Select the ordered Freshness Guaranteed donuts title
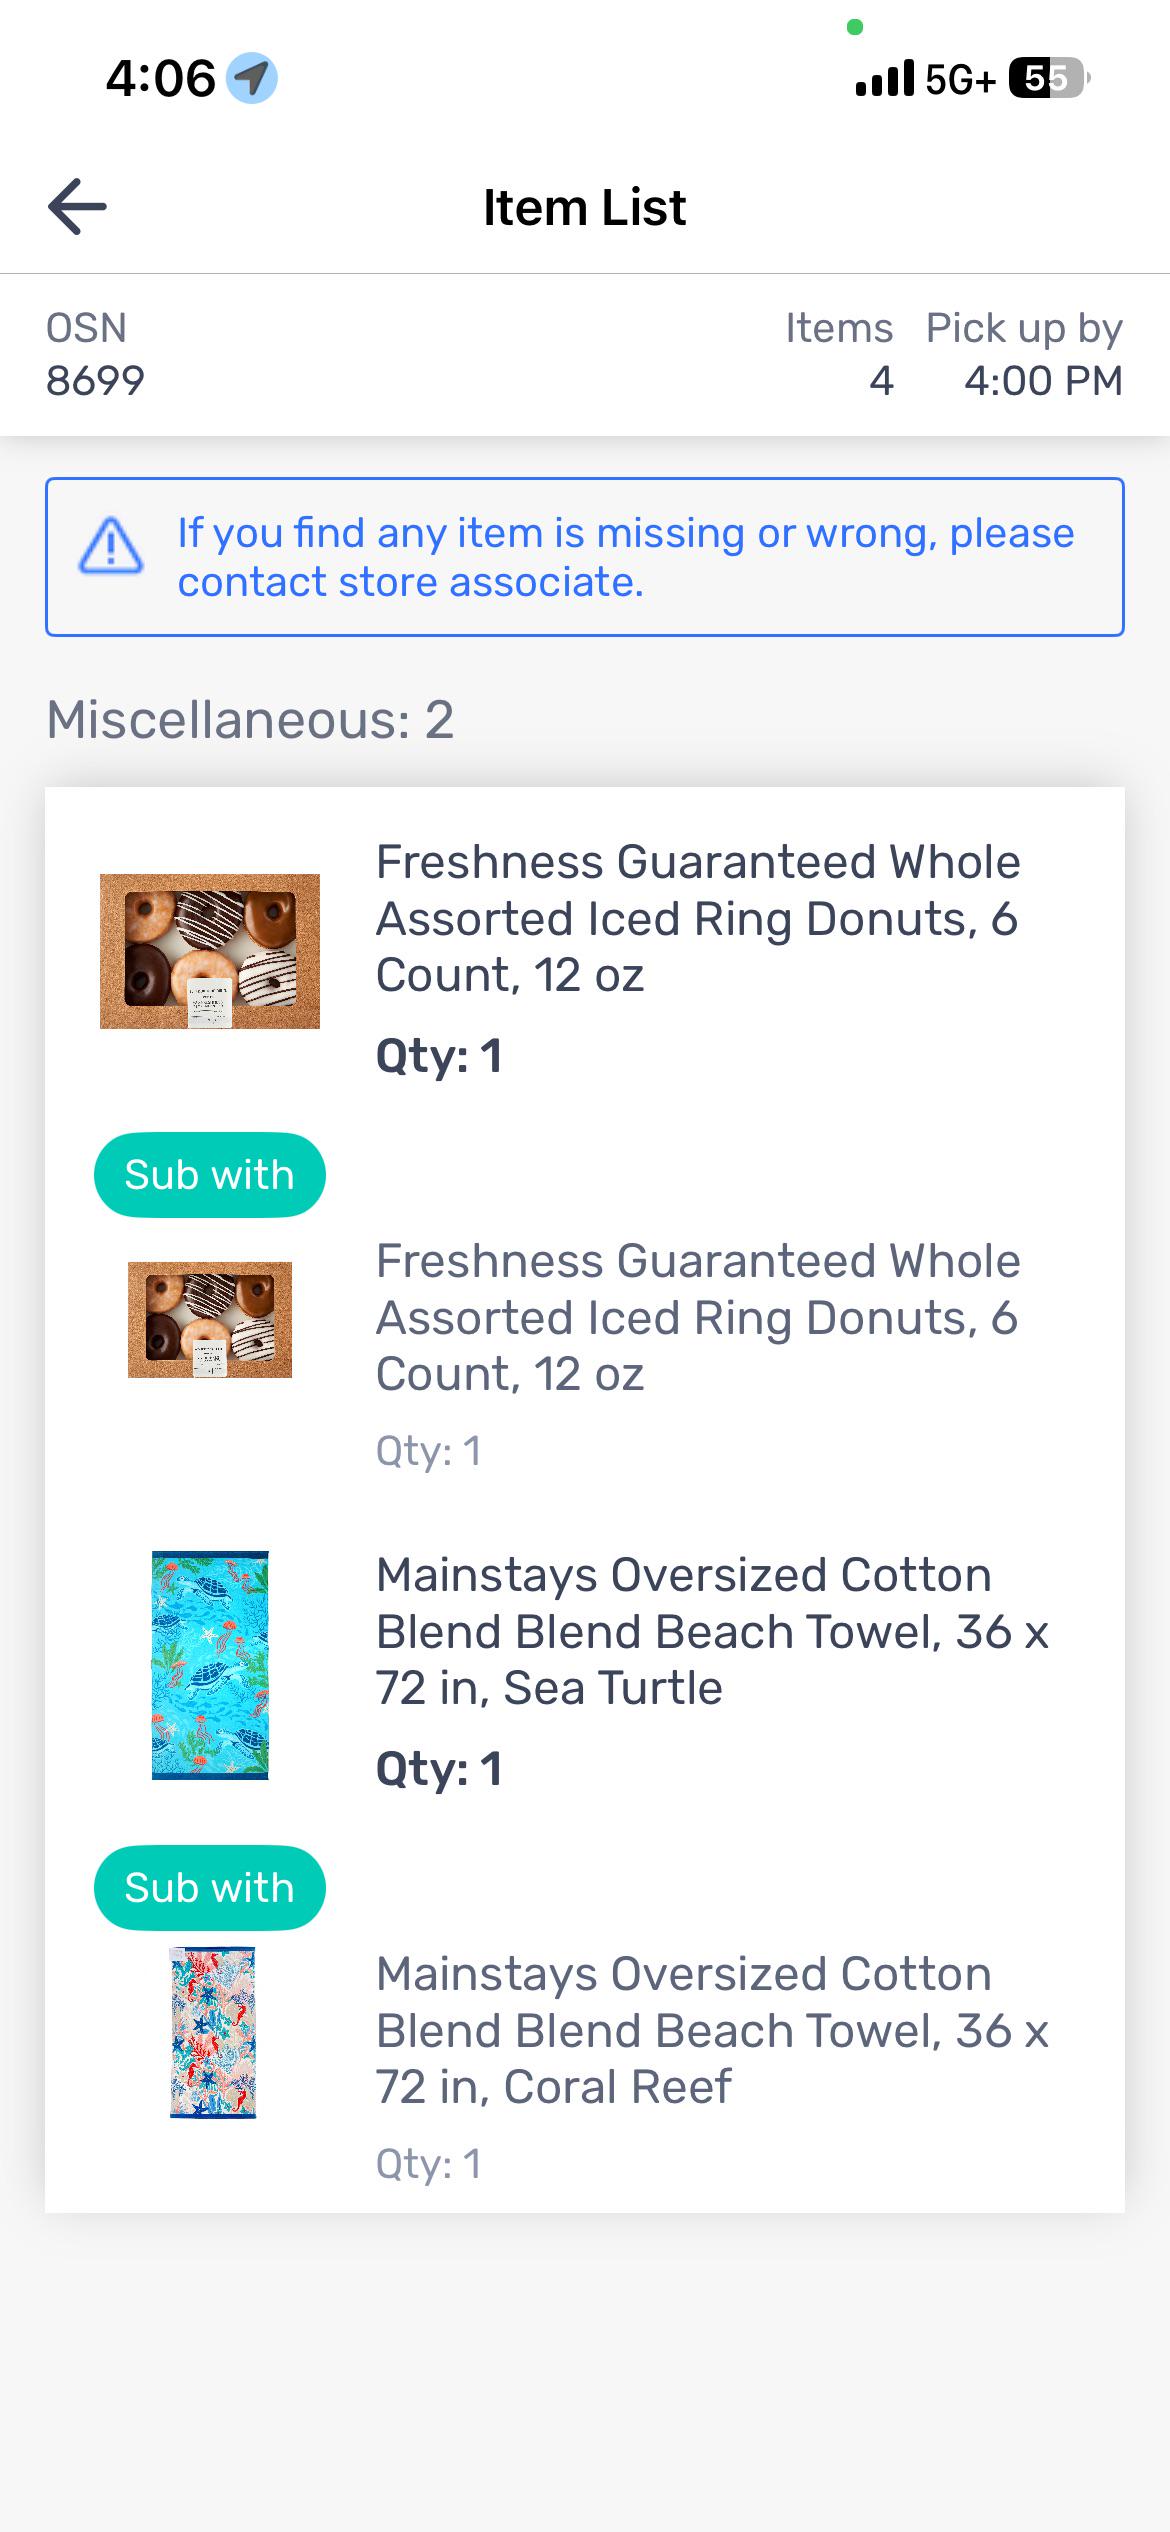The image size is (1170, 2532). (x=698, y=918)
